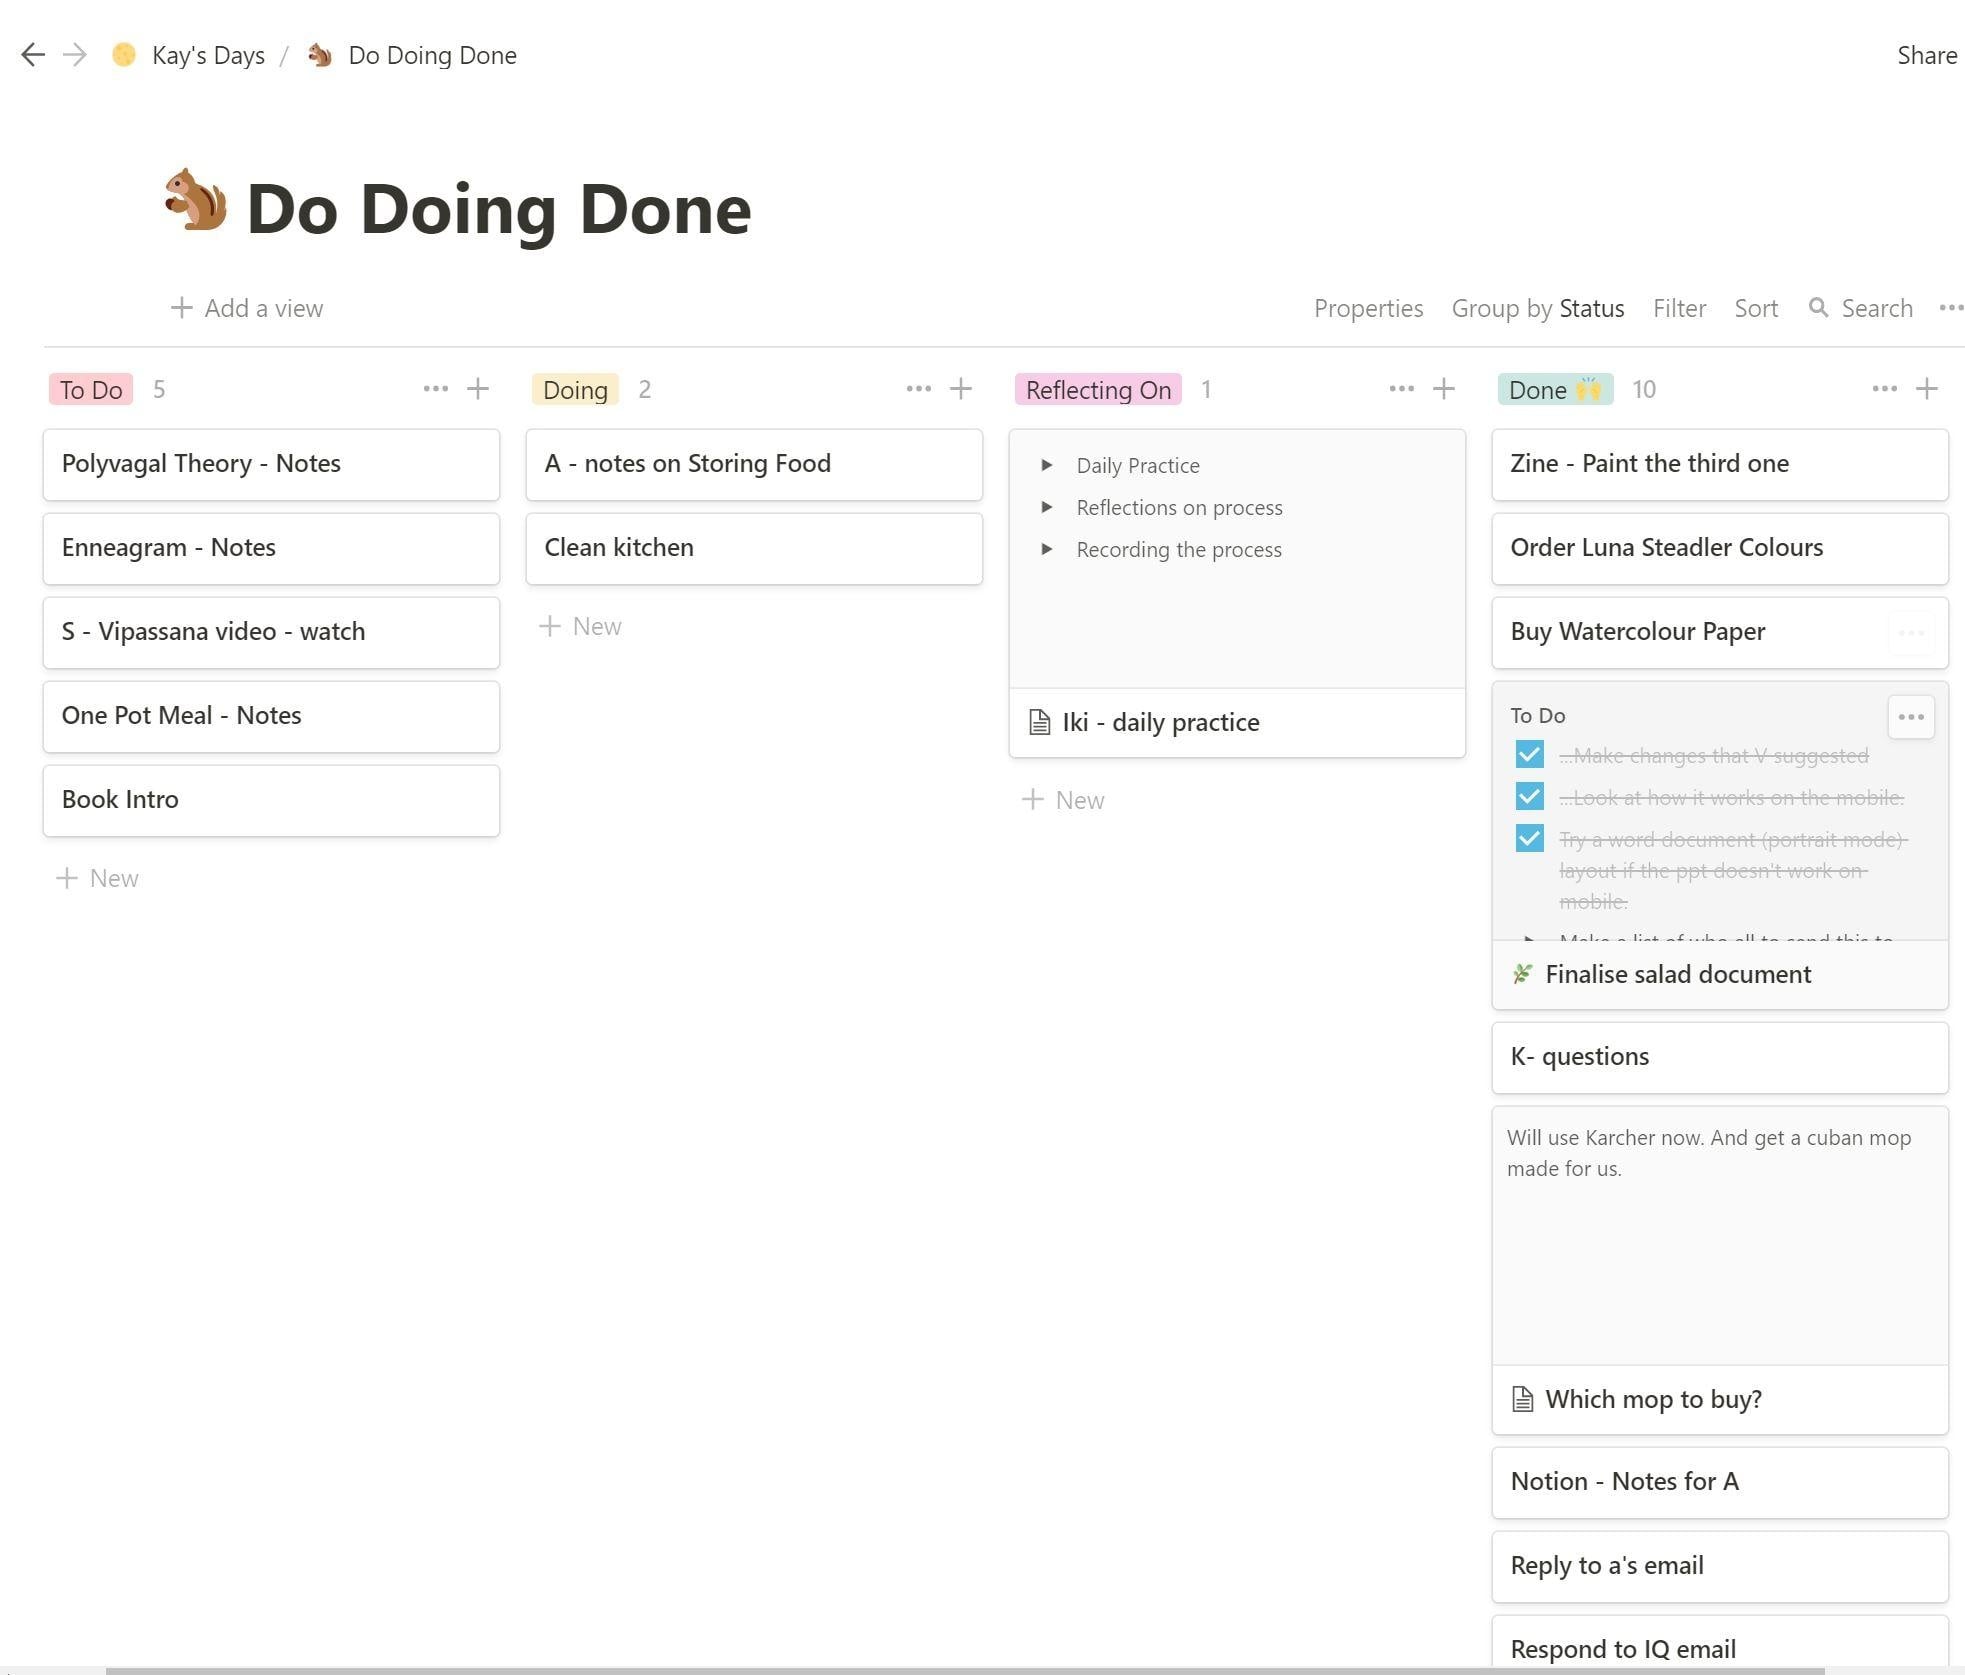The width and height of the screenshot is (1965, 1675).
Task: Expand the Reflections on process toggle
Action: 1046,507
